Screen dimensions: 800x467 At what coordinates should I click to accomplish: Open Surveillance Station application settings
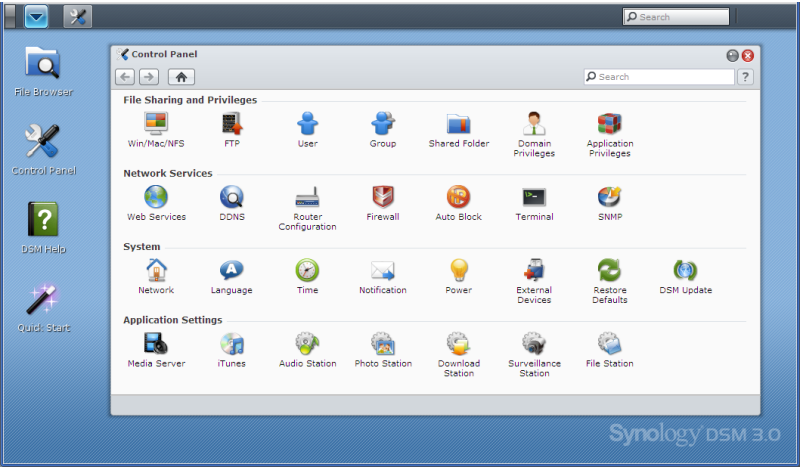click(x=534, y=344)
